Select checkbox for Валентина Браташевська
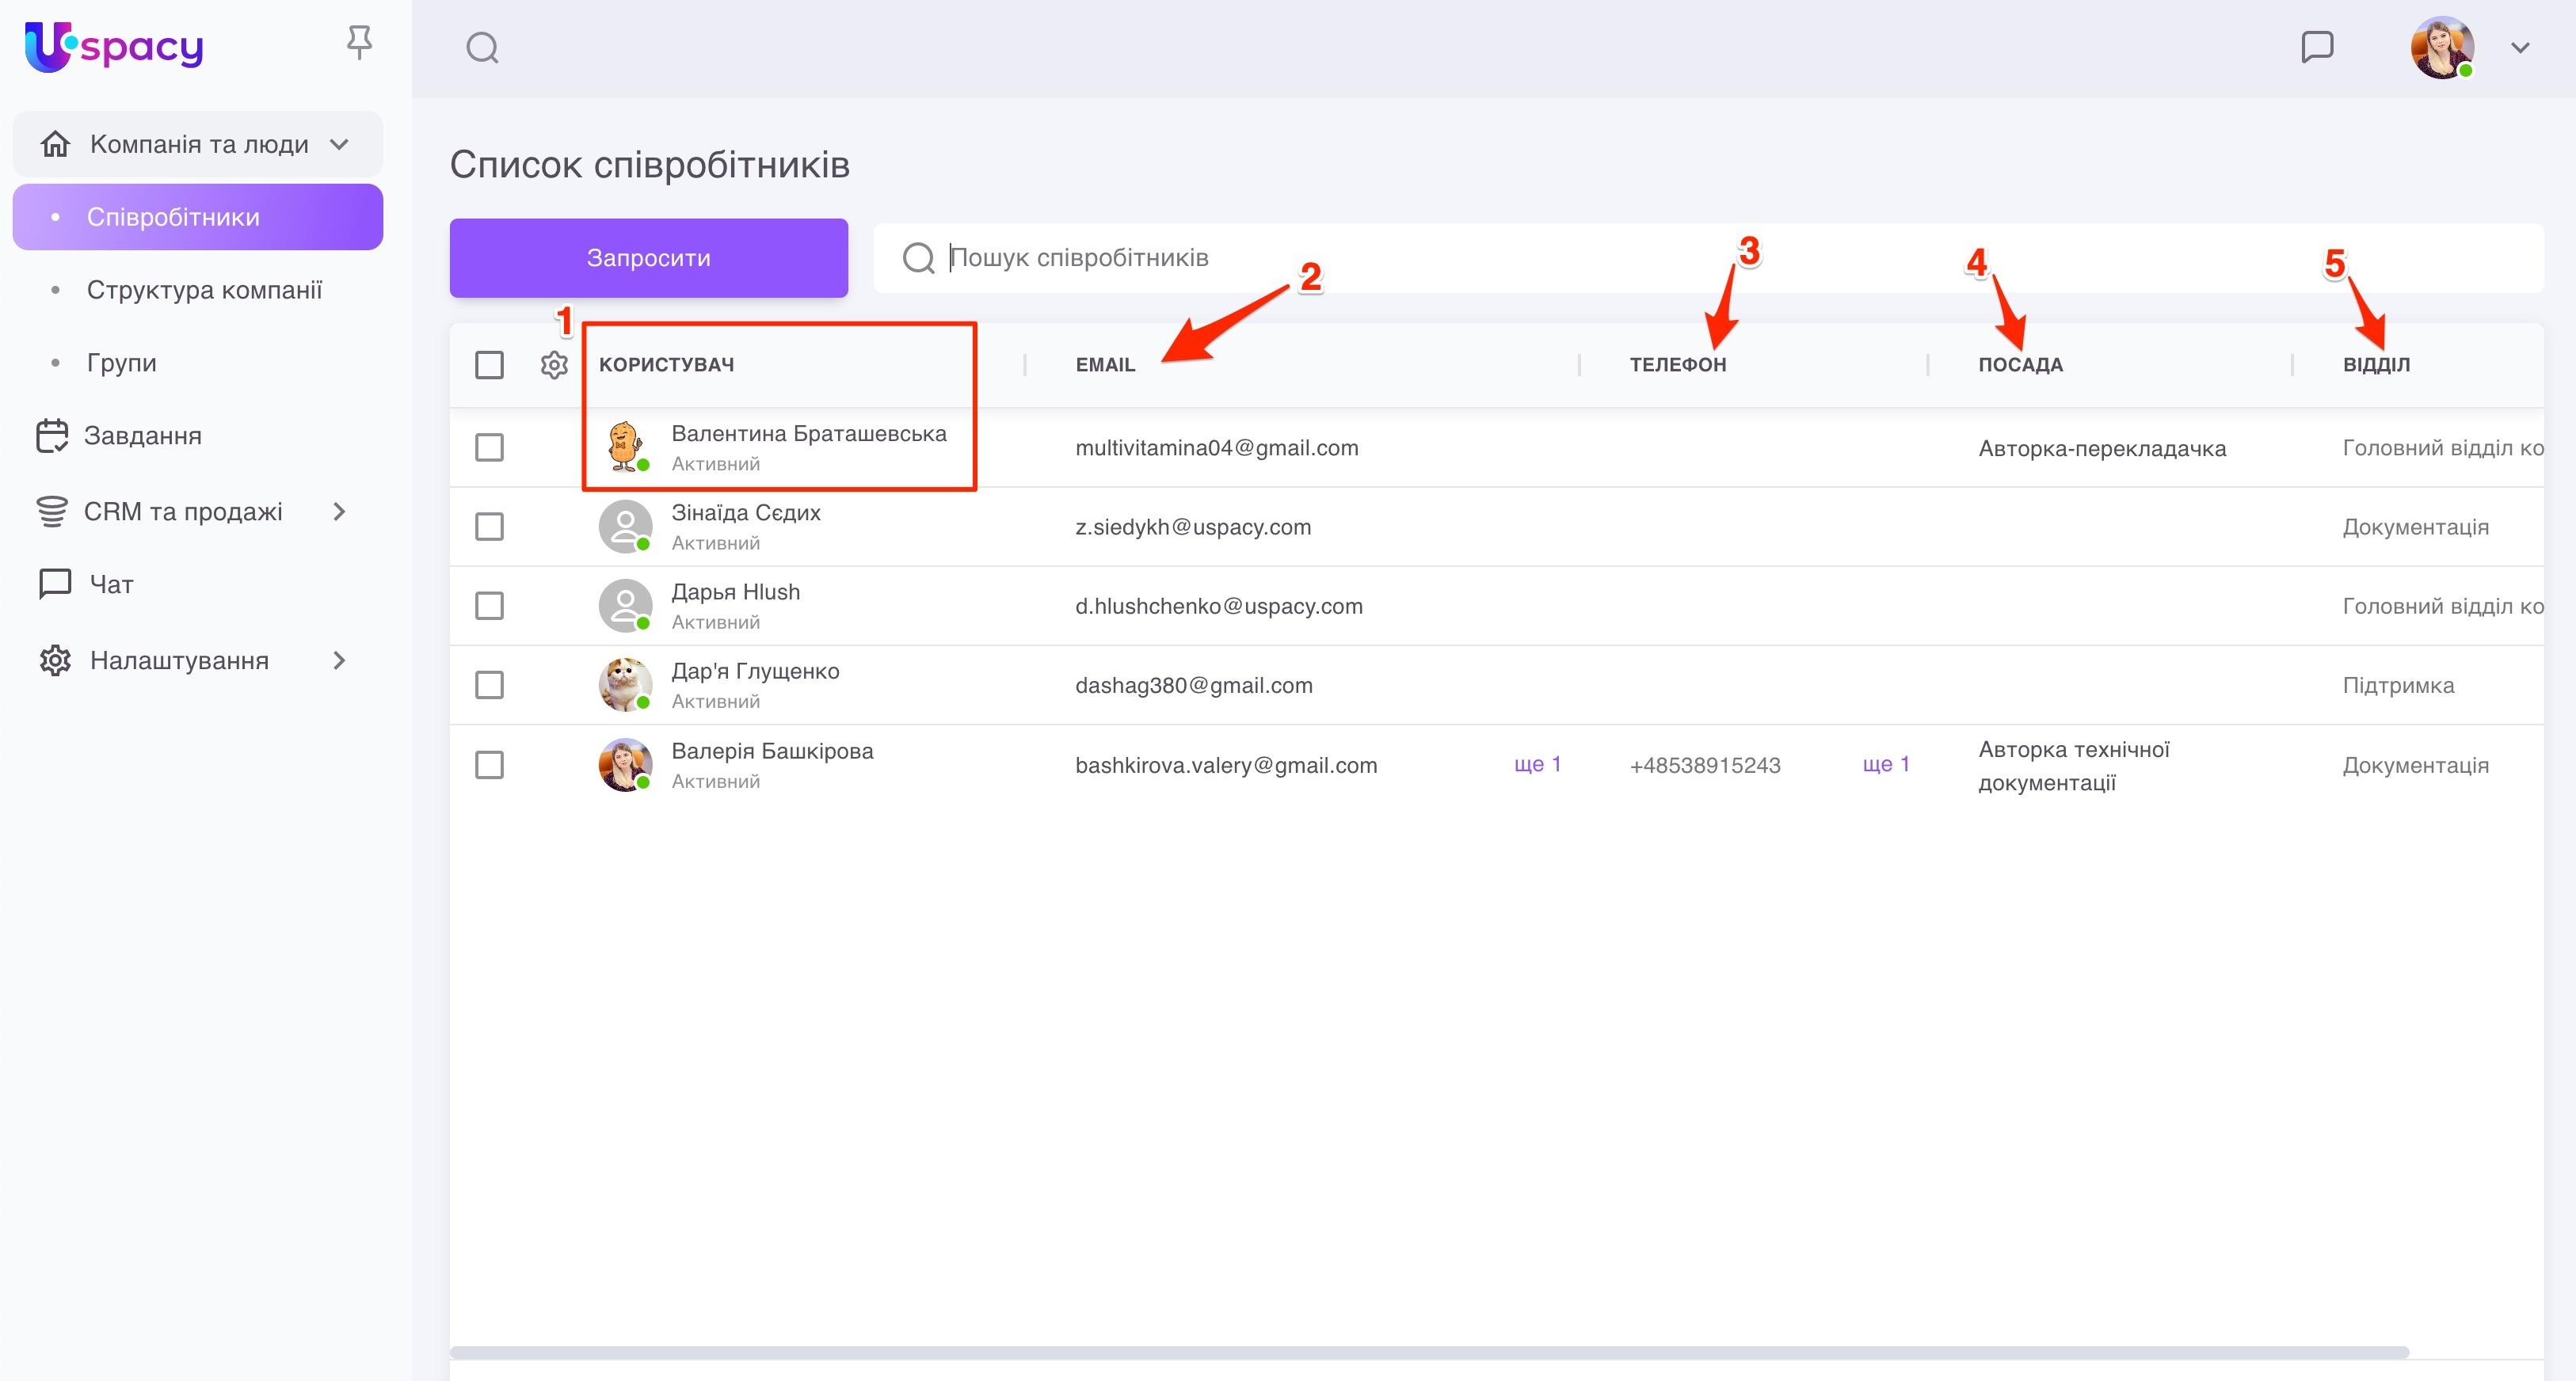Viewport: 2576px width, 1381px height. 489,447
